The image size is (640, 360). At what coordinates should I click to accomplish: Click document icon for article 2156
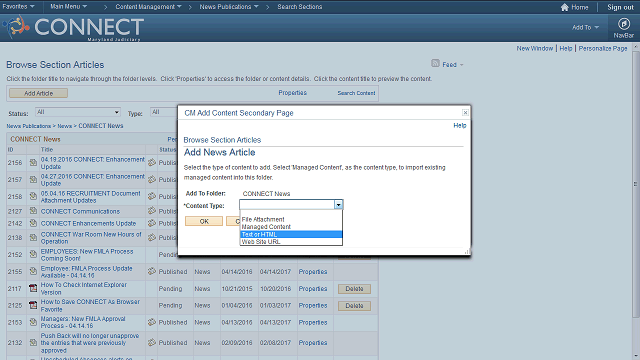33,162
